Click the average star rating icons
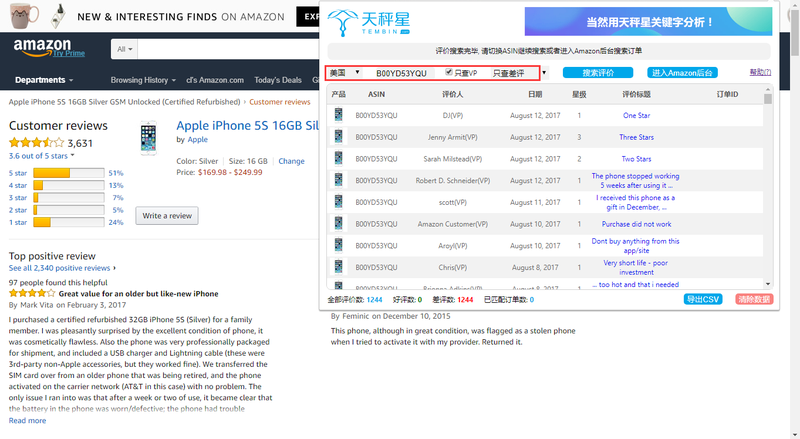The width and height of the screenshot is (800, 439). (36, 143)
